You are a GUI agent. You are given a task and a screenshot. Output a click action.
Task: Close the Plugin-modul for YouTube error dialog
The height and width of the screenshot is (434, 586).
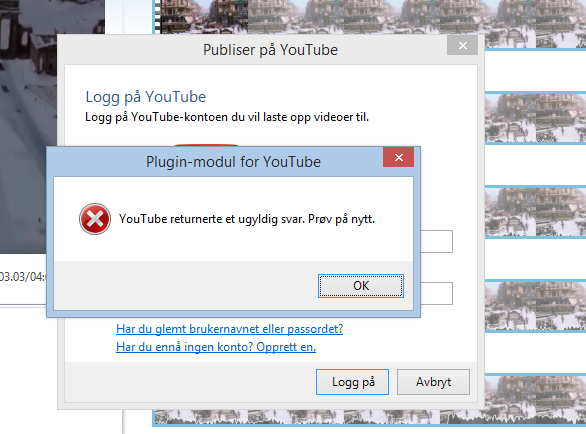click(x=398, y=157)
